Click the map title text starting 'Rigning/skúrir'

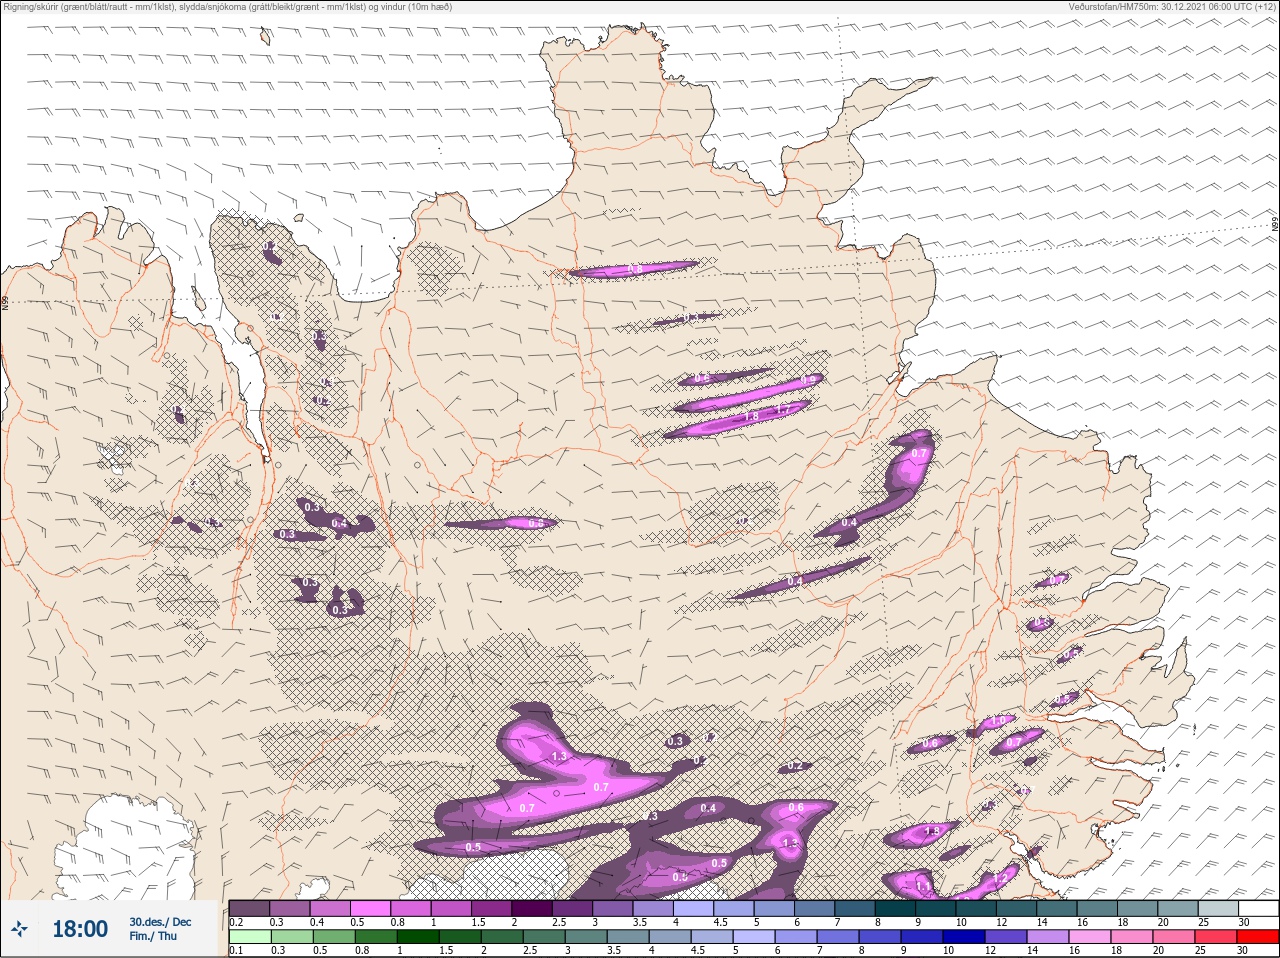click(x=227, y=7)
